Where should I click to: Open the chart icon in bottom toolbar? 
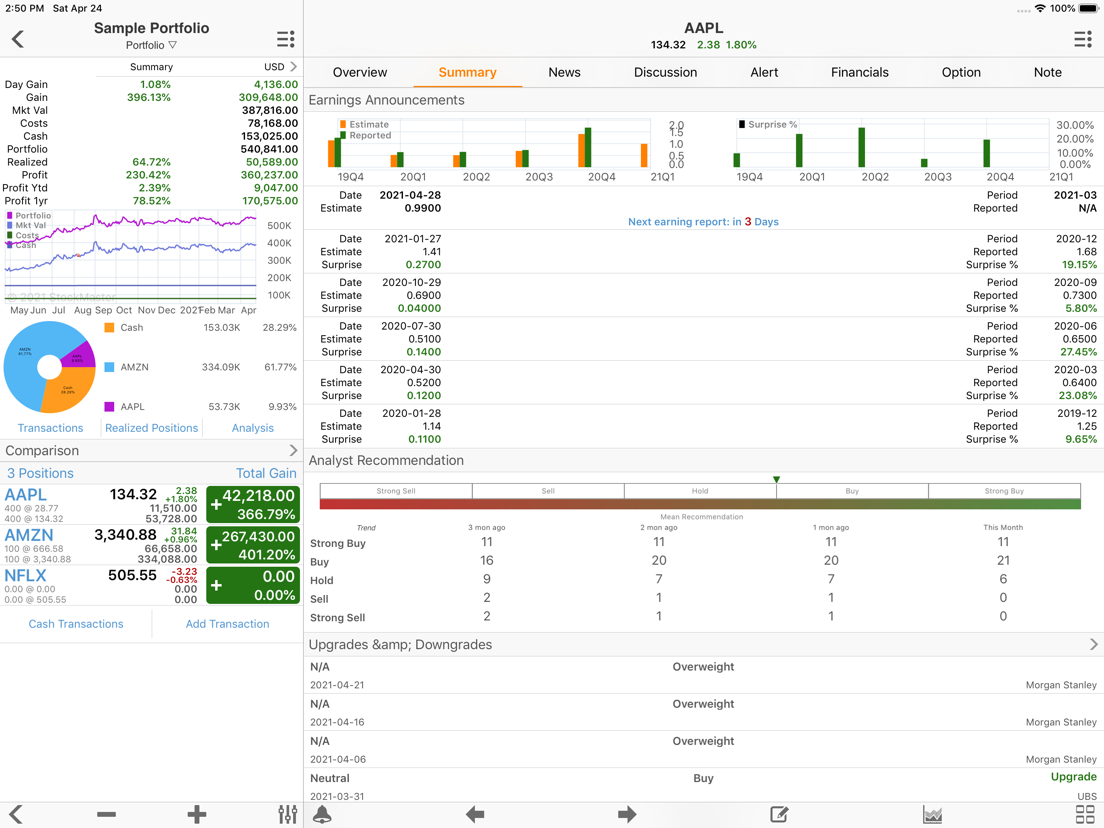(x=932, y=815)
